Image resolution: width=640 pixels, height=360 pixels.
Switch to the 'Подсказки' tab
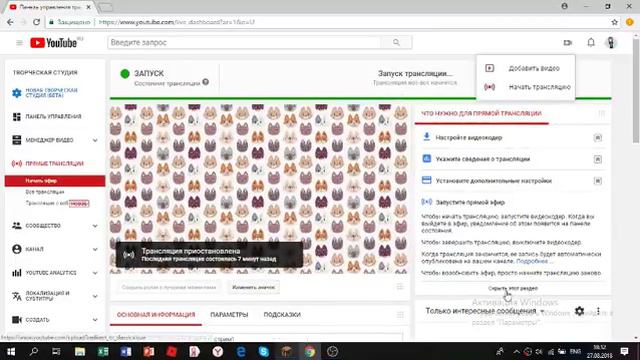(x=282, y=315)
